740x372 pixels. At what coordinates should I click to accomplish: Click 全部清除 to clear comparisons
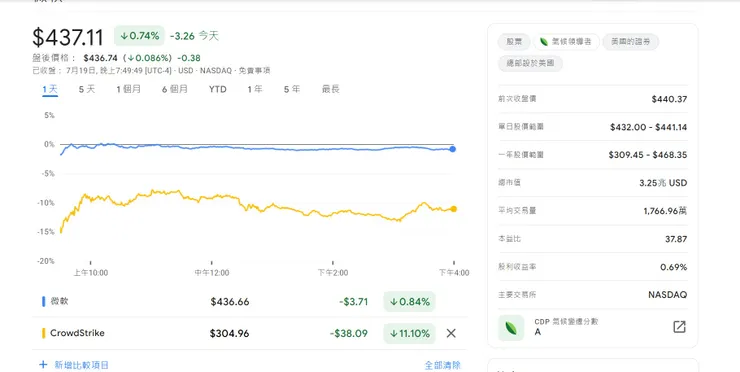(x=443, y=365)
